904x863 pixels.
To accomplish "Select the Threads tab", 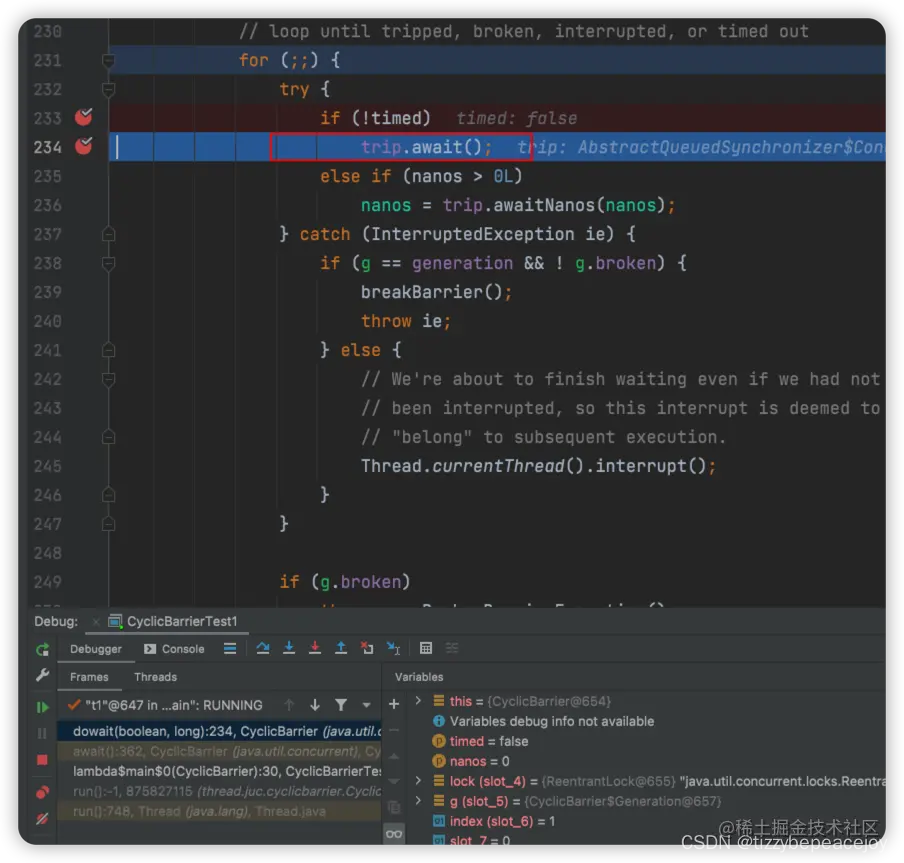I will pyautogui.click(x=155, y=677).
